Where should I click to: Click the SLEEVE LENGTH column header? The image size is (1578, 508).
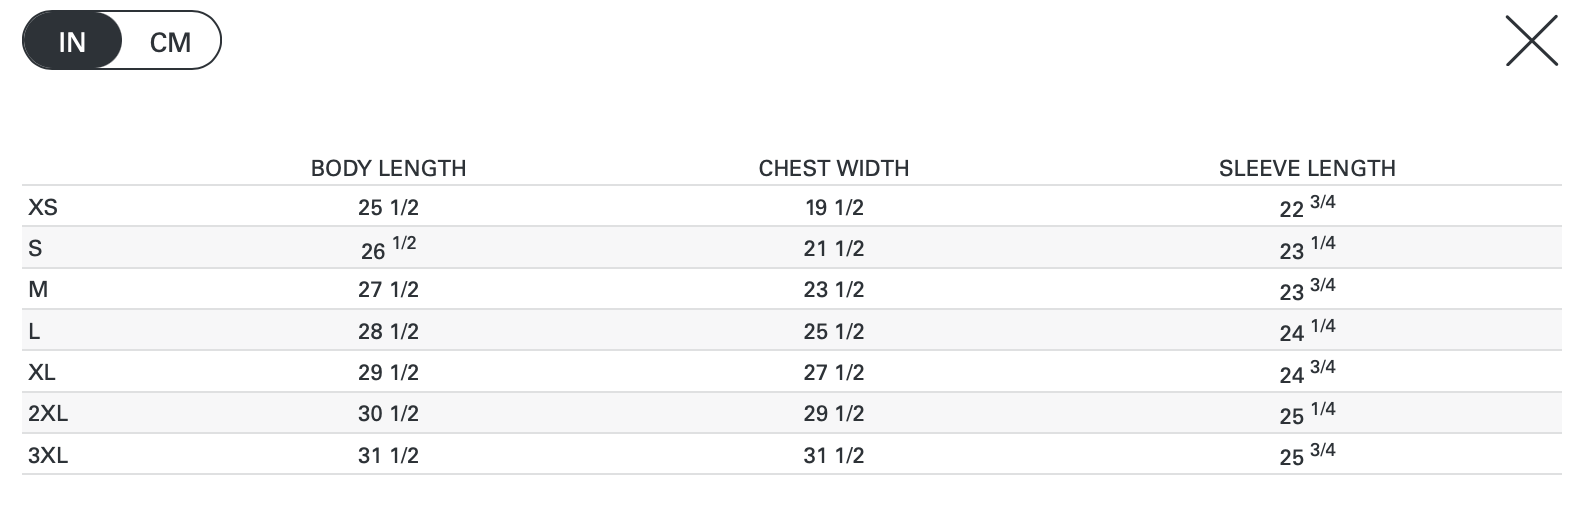[x=1307, y=168]
